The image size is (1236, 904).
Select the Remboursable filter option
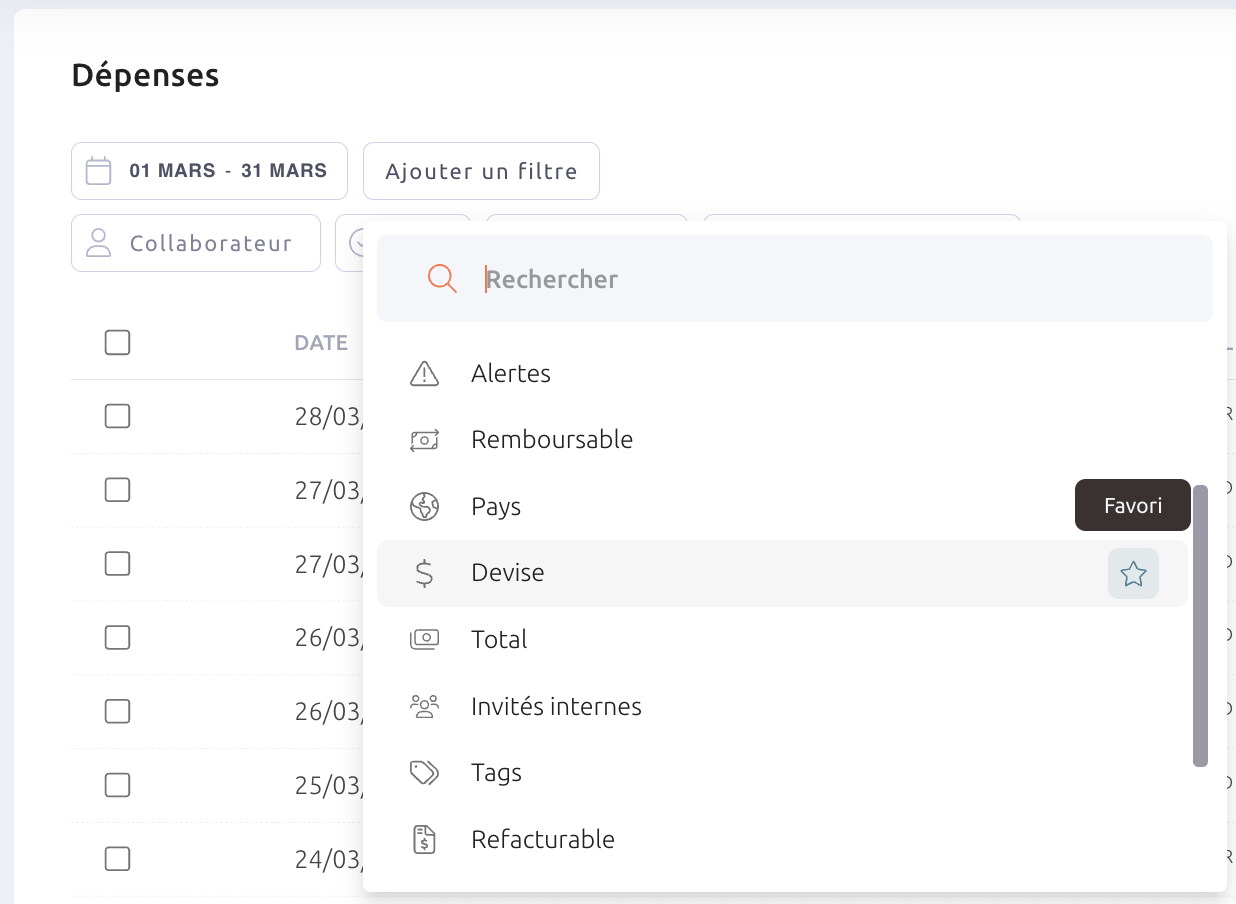pyautogui.click(x=782, y=440)
